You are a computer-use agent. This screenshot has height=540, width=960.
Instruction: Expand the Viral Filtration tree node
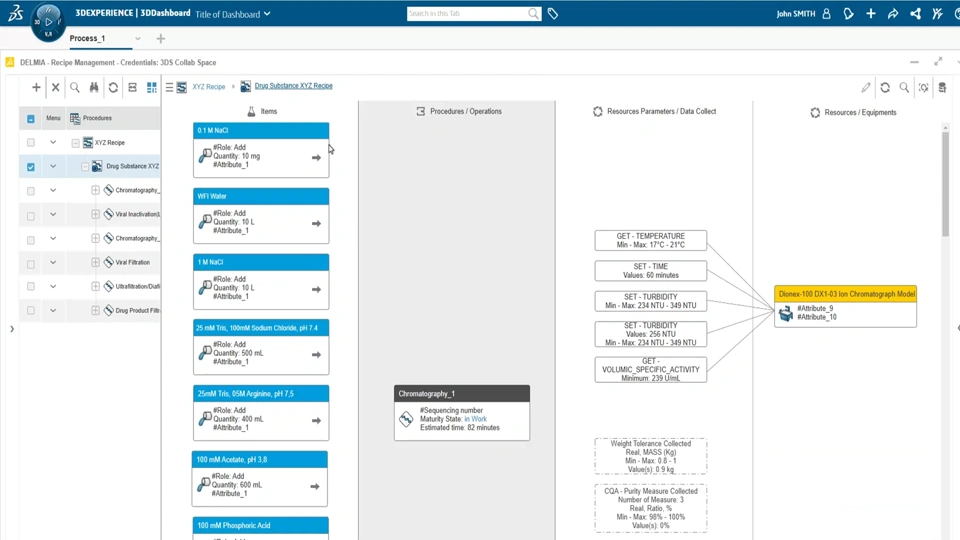(96, 262)
